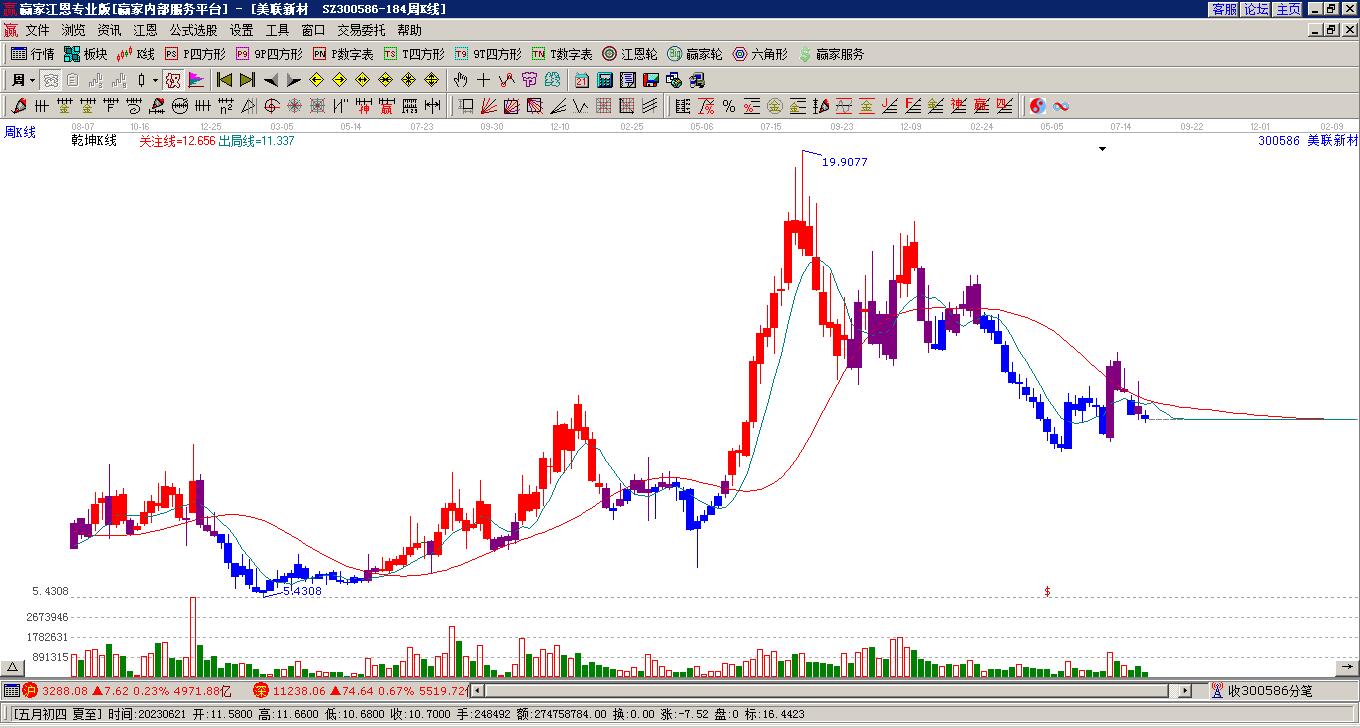Click the up-triangle button beside volume panel
1360x728 pixels.
13,667
